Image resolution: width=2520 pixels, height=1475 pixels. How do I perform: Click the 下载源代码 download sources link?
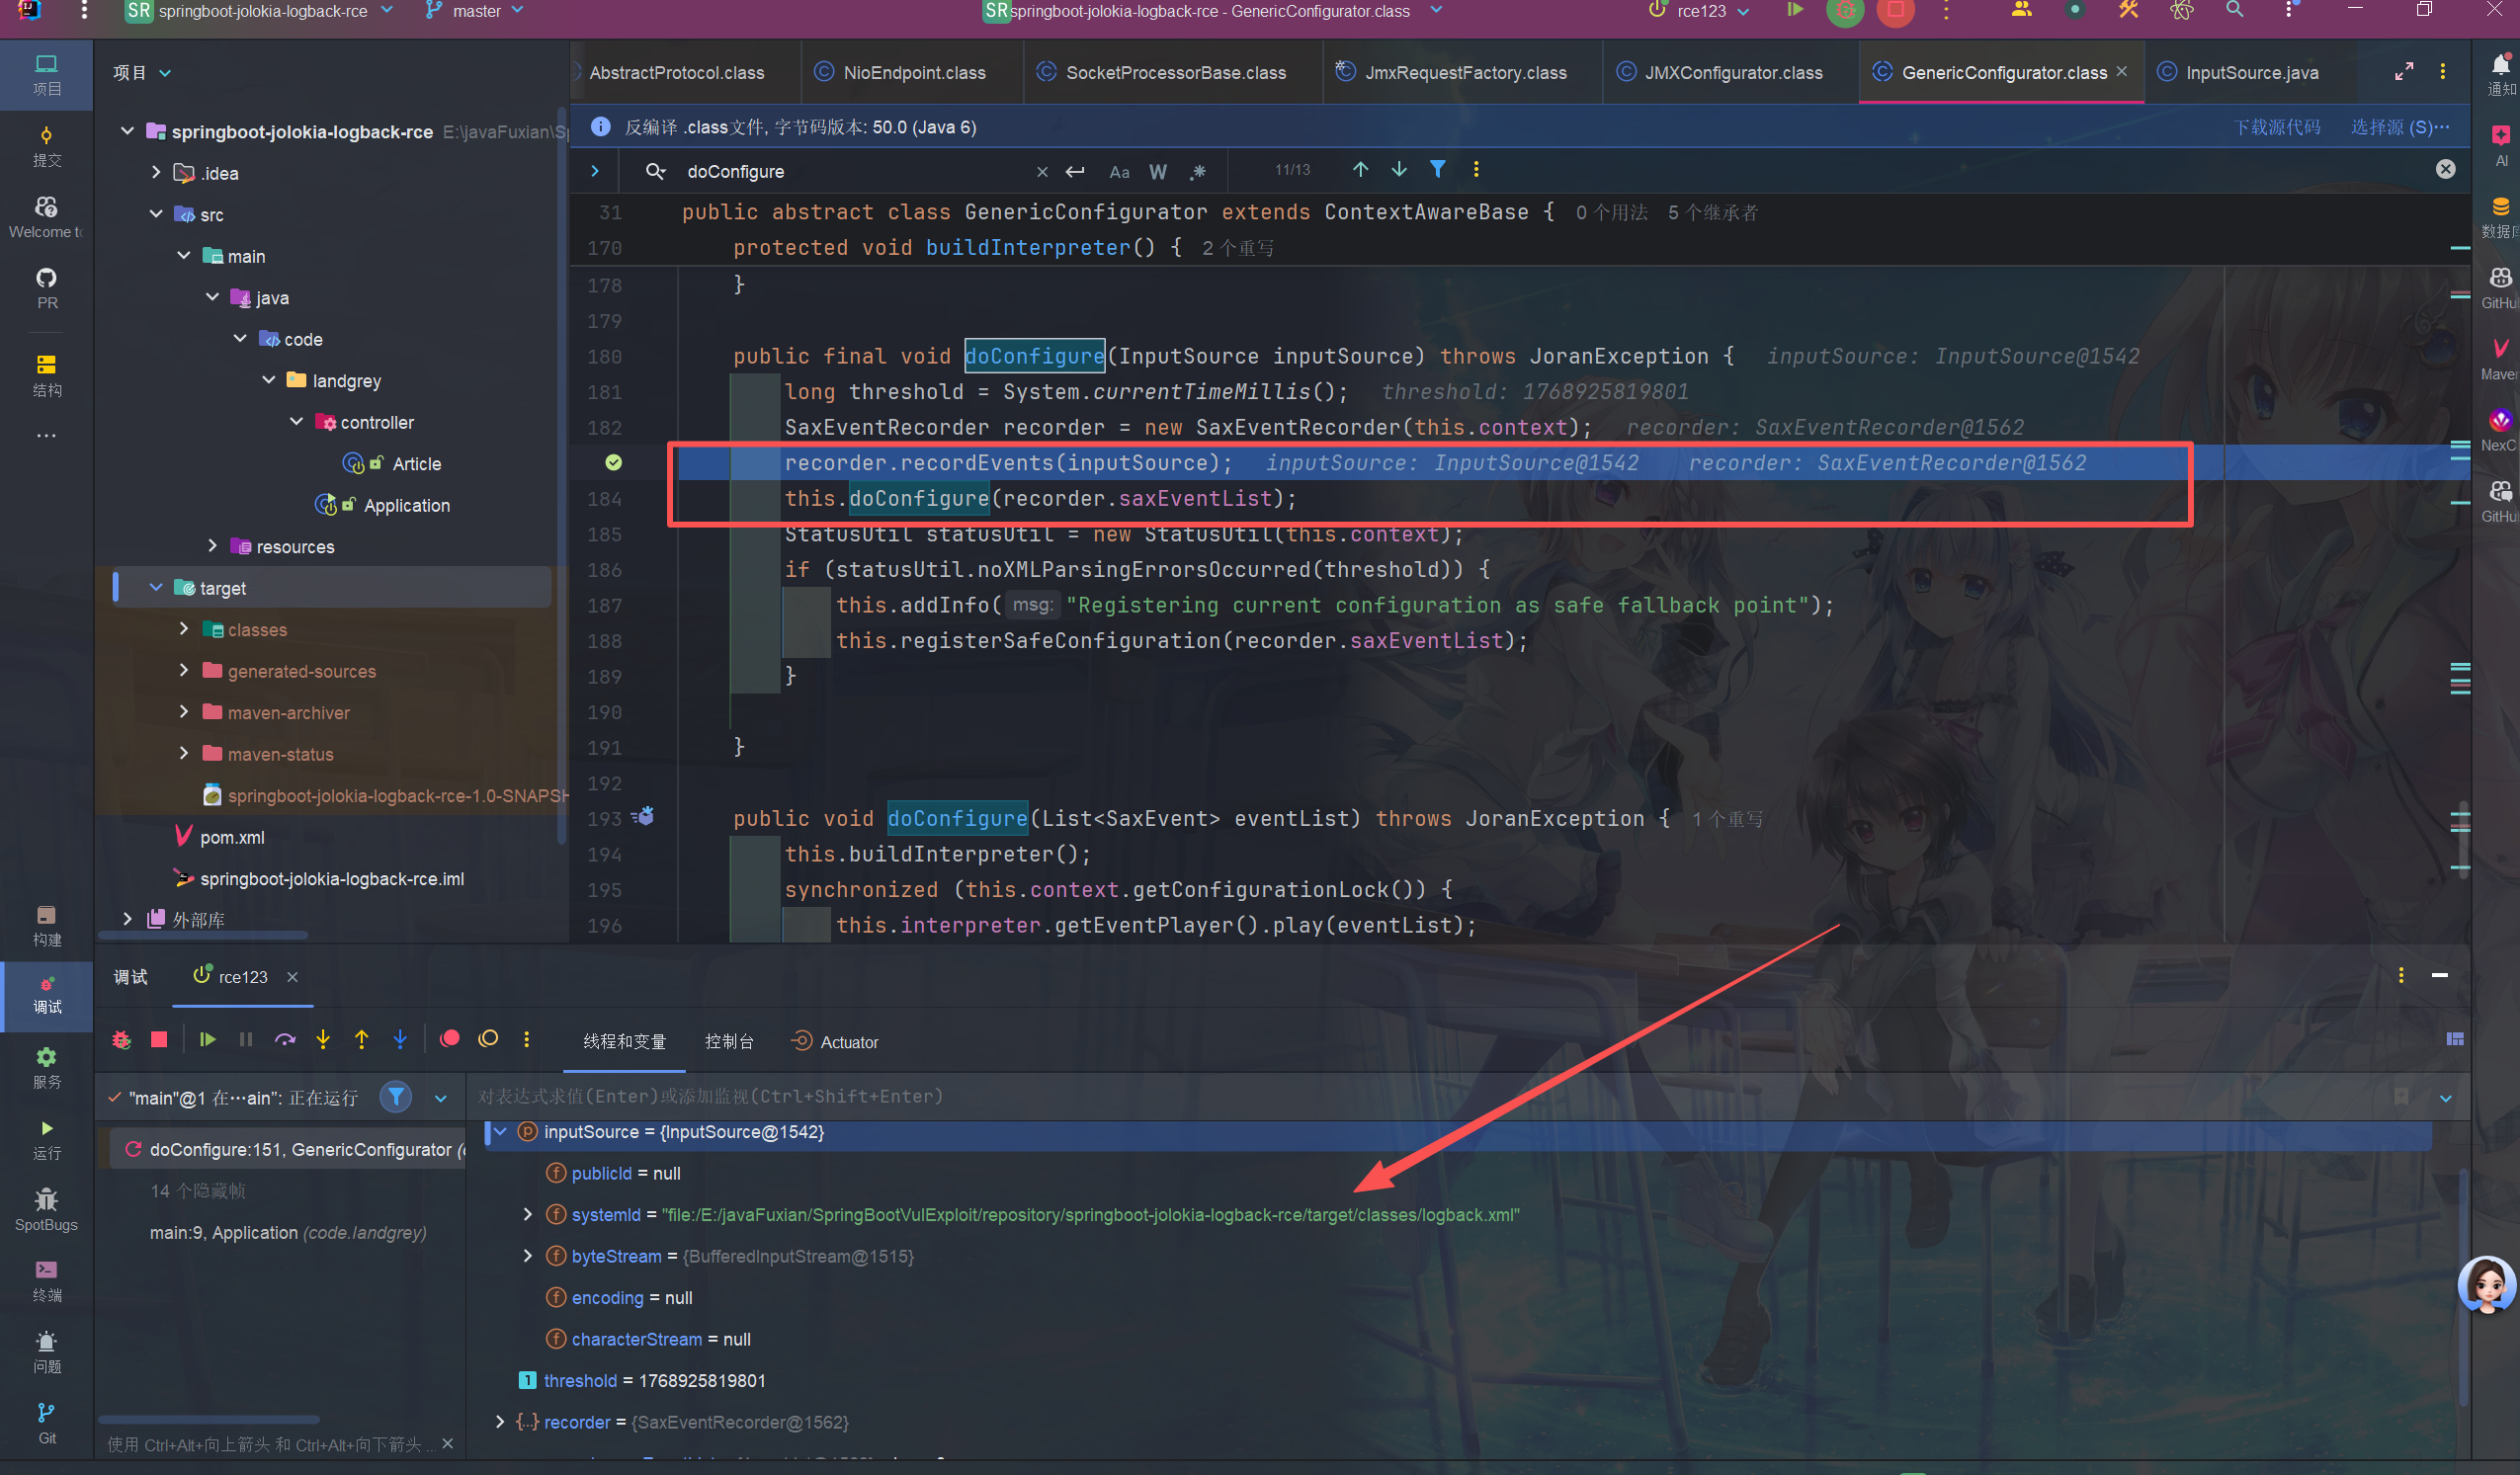click(2276, 127)
